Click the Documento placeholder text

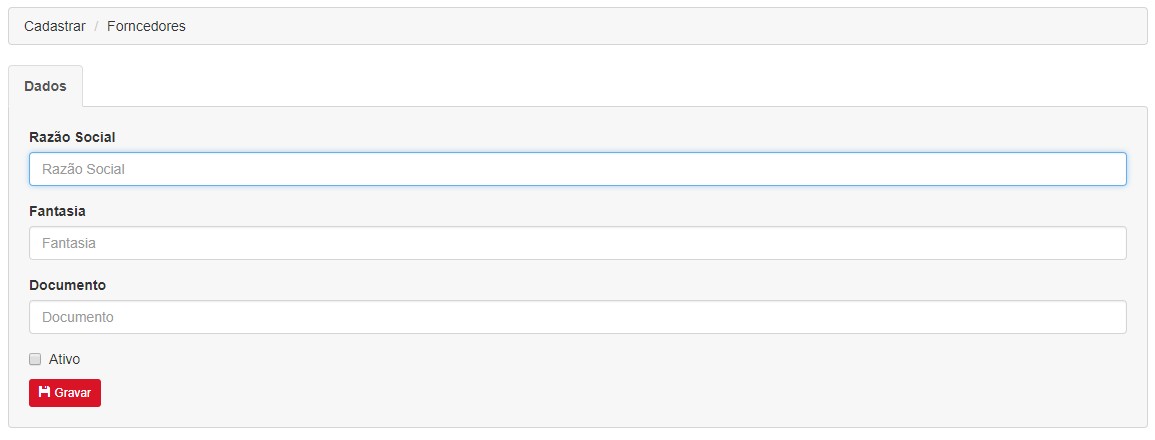[x=78, y=317]
